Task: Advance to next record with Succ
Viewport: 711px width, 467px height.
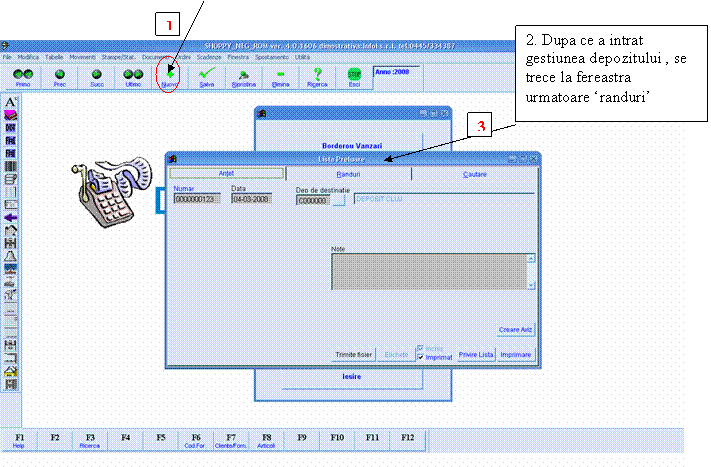Action: [x=97, y=77]
